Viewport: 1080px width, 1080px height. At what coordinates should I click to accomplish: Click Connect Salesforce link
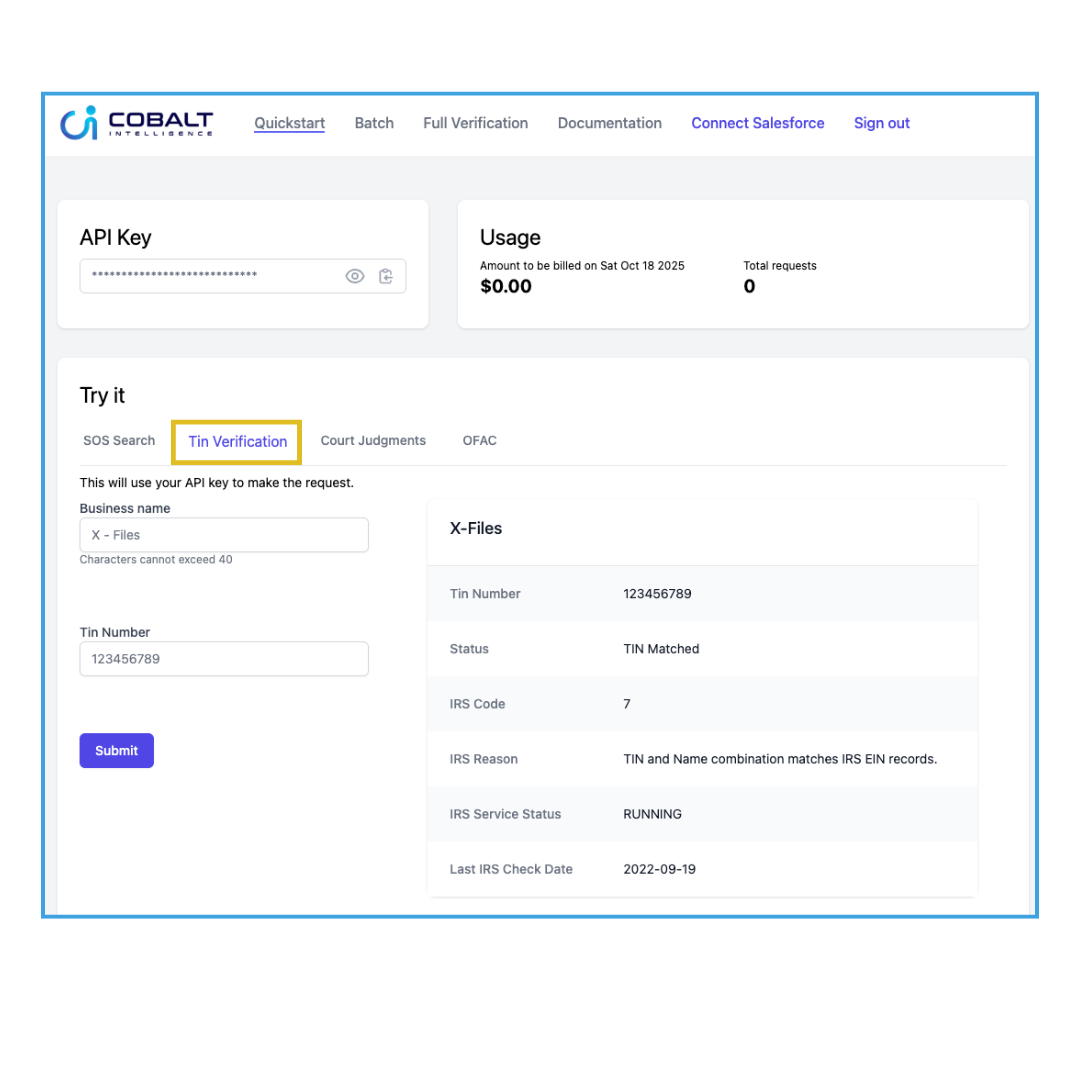[x=758, y=123]
